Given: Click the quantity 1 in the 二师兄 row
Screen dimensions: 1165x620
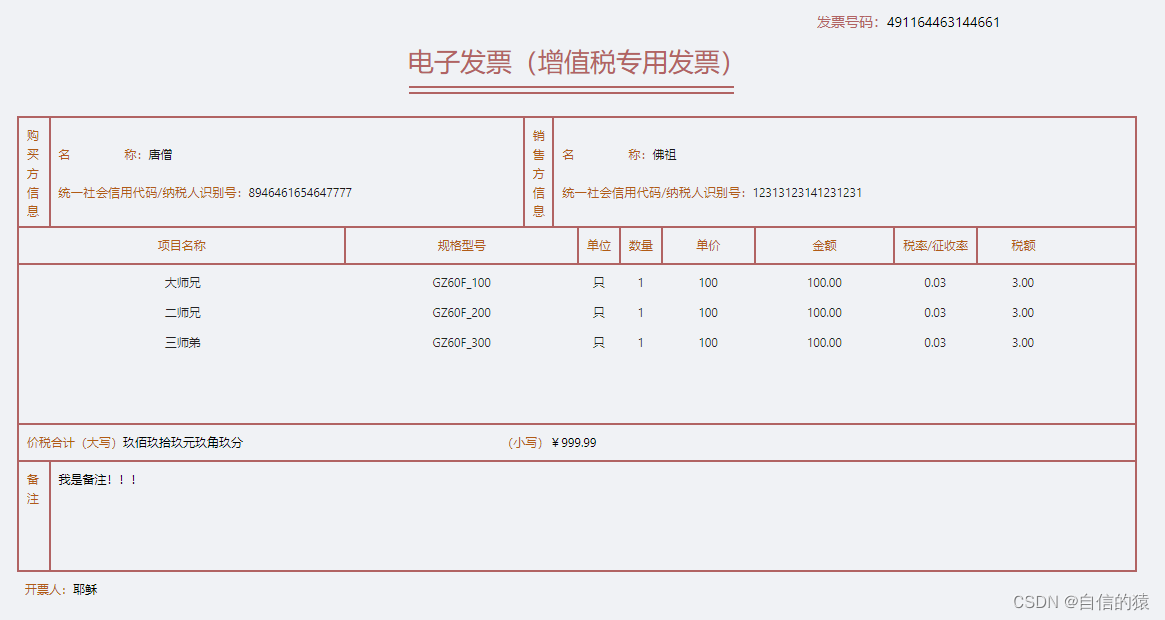Looking at the screenshot, I should pos(640,312).
